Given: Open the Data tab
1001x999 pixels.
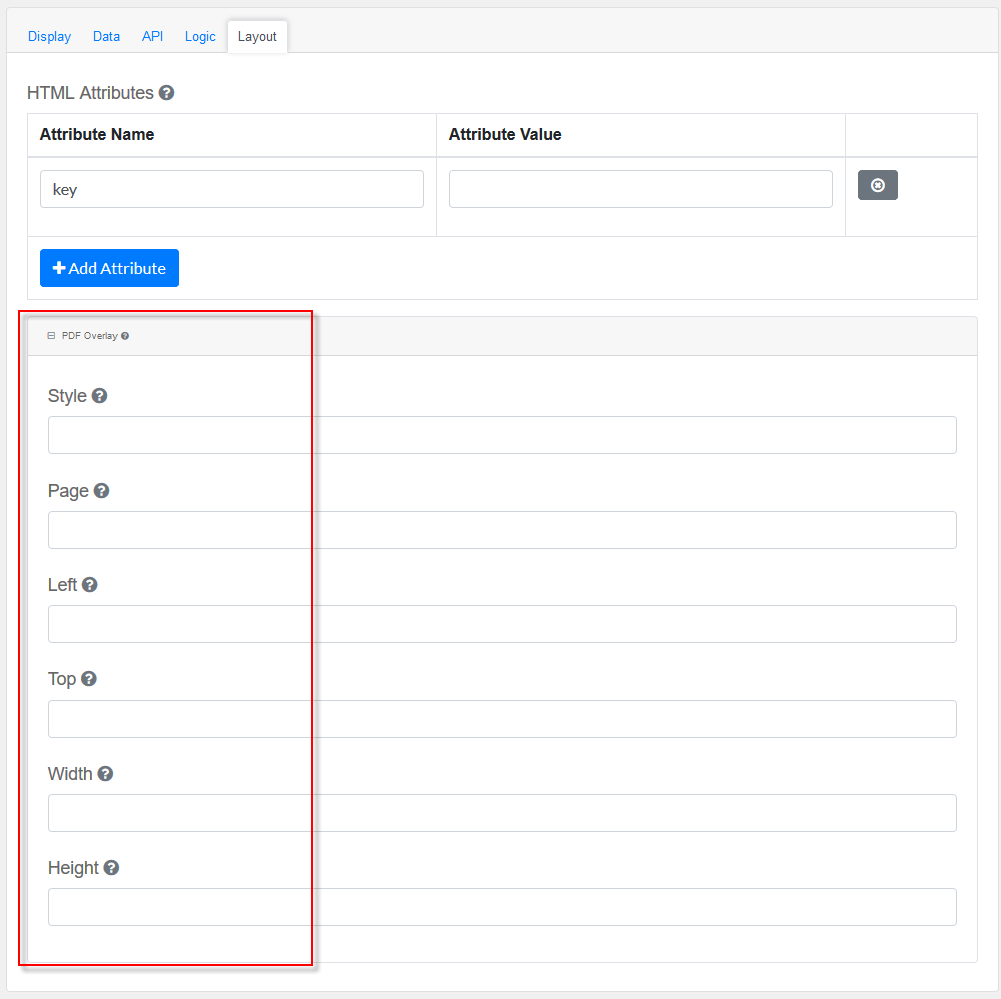Looking at the screenshot, I should click(106, 36).
